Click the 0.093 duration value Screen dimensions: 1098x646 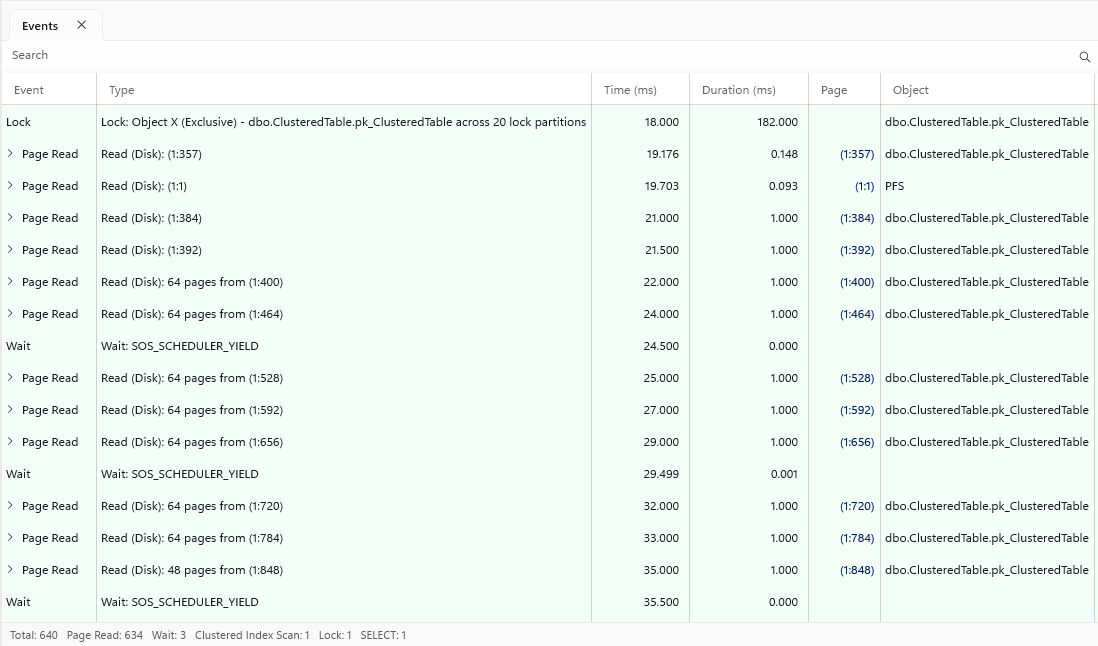tap(783, 186)
